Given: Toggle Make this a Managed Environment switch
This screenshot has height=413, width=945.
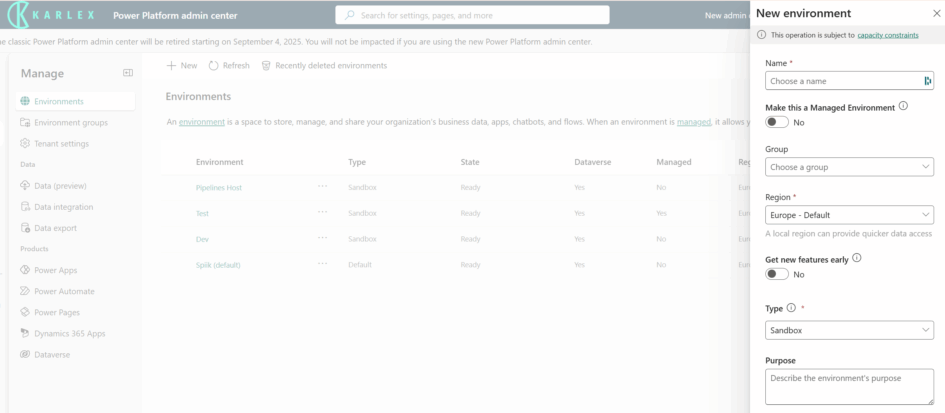Looking at the screenshot, I should pyautogui.click(x=777, y=122).
